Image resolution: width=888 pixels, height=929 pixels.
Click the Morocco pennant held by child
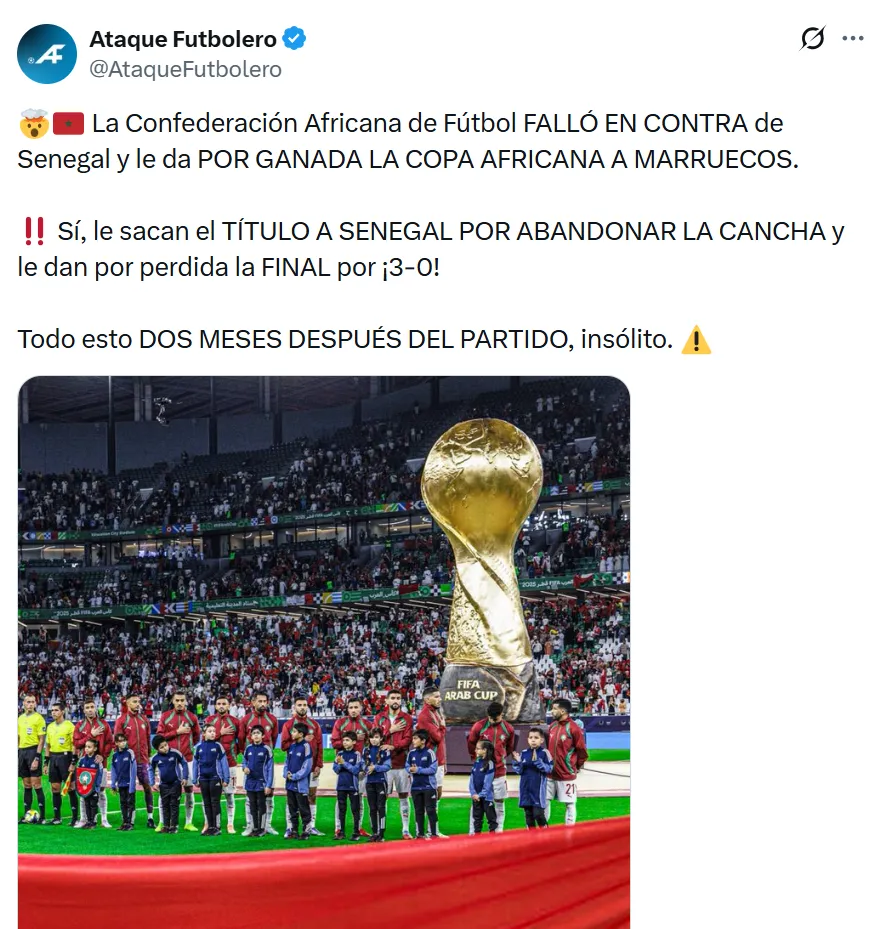coord(86,781)
